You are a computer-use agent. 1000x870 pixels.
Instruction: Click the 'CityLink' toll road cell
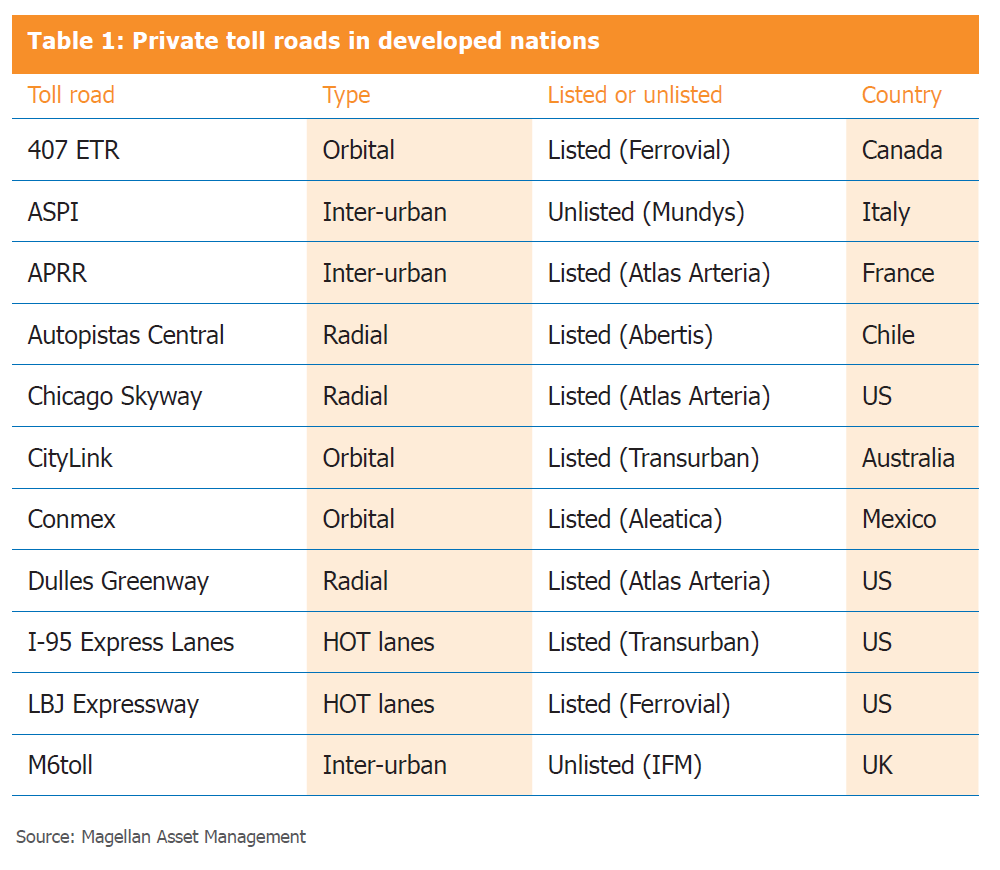tap(70, 458)
